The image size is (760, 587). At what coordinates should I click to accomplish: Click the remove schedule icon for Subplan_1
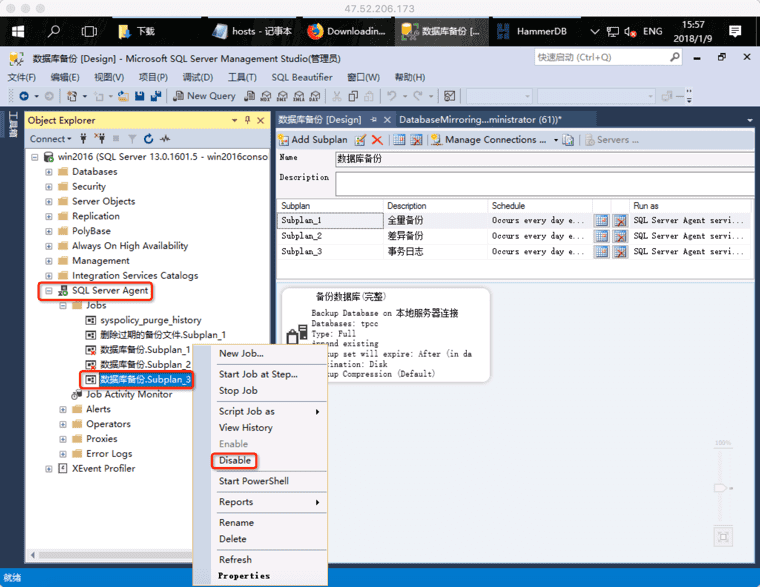(x=619, y=221)
